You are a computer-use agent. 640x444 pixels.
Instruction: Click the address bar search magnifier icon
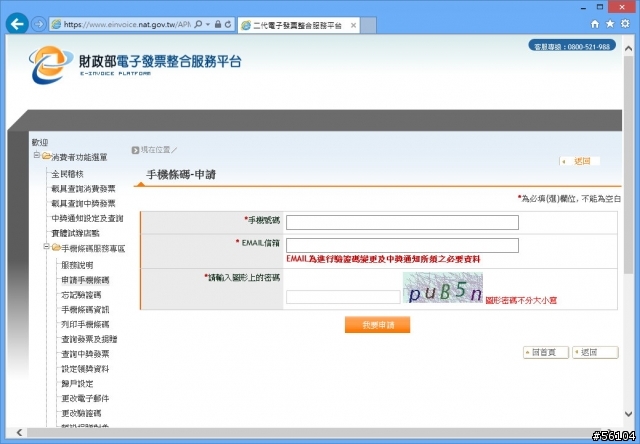[198, 24]
